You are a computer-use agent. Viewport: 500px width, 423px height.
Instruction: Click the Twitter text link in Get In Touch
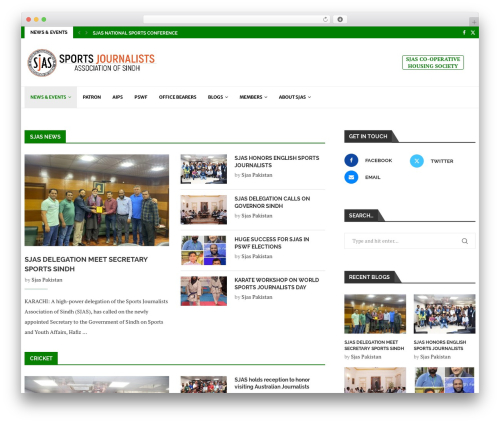coord(442,161)
